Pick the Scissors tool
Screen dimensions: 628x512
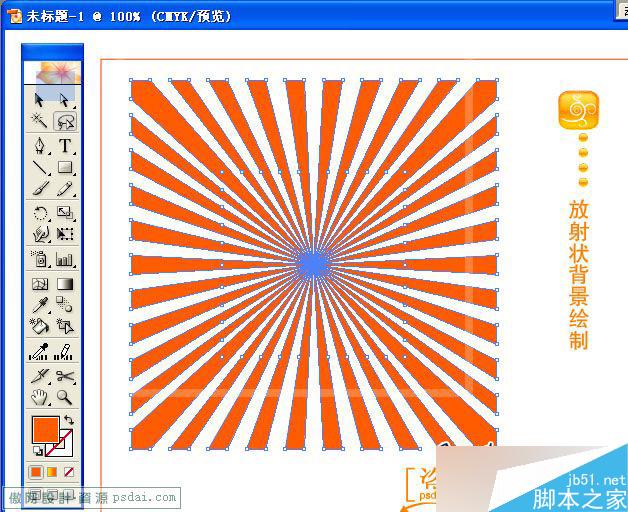(x=65, y=377)
